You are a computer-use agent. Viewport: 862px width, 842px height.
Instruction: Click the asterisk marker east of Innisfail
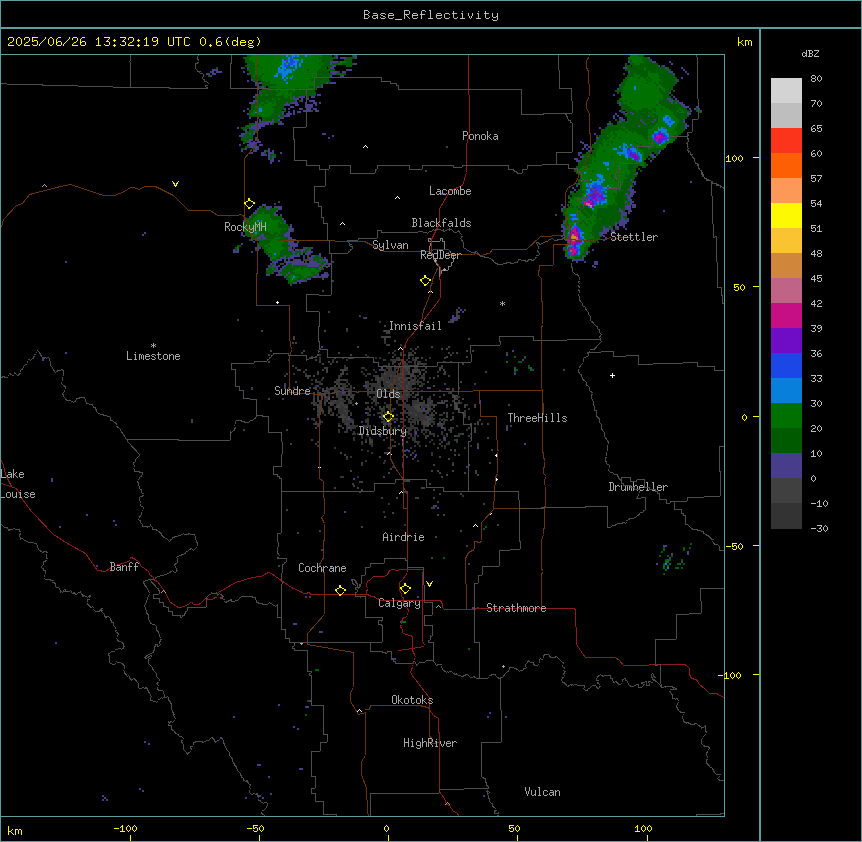502,303
